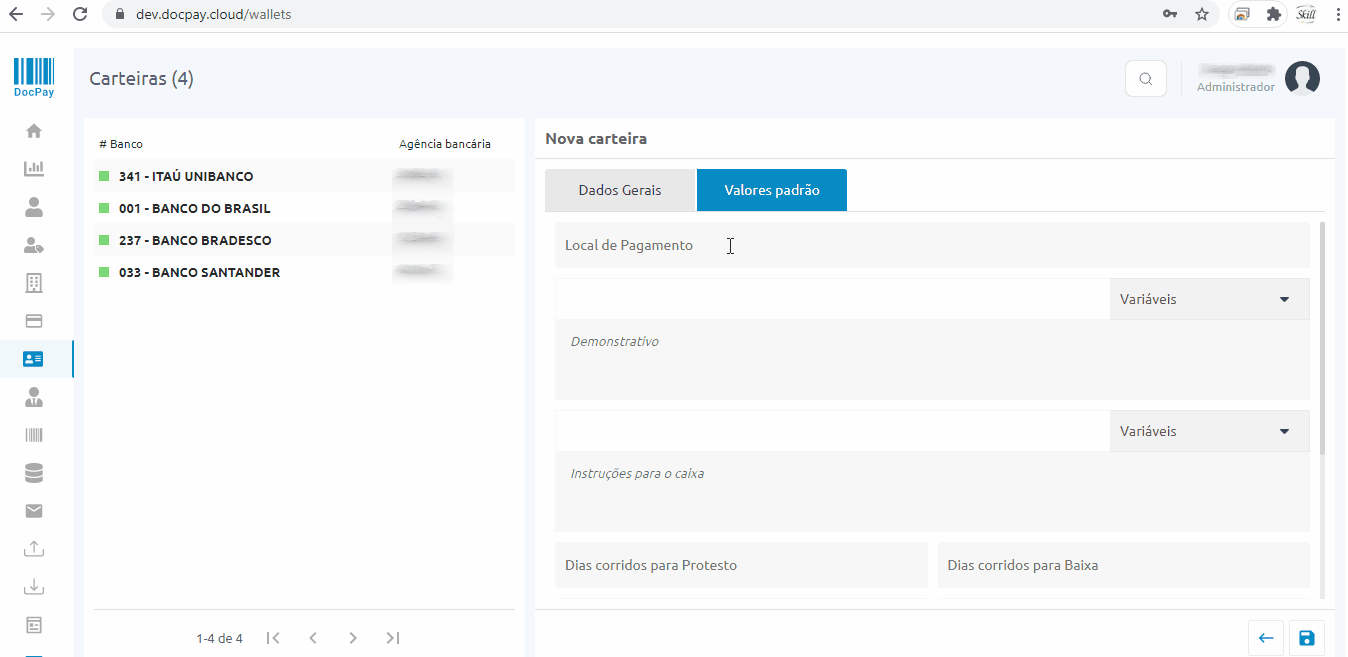
Task: Click the back arrow button in form footer
Action: [1266, 638]
